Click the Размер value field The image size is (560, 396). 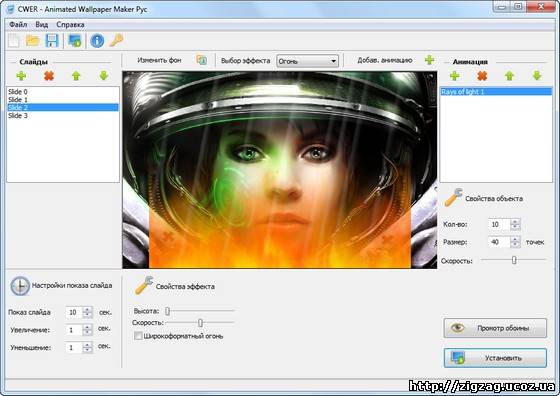click(x=499, y=242)
